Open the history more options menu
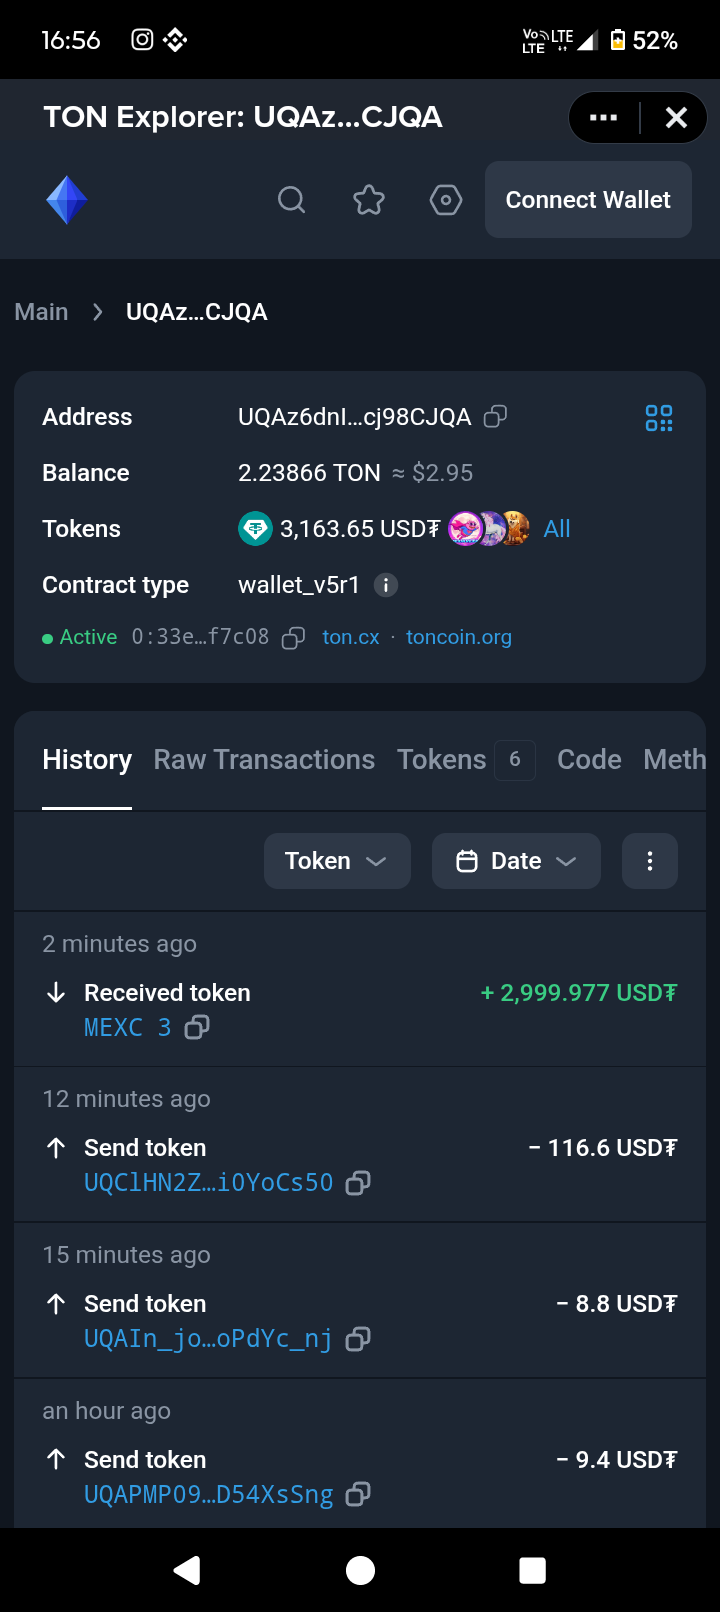The height and width of the screenshot is (1612, 720). pyautogui.click(x=650, y=861)
